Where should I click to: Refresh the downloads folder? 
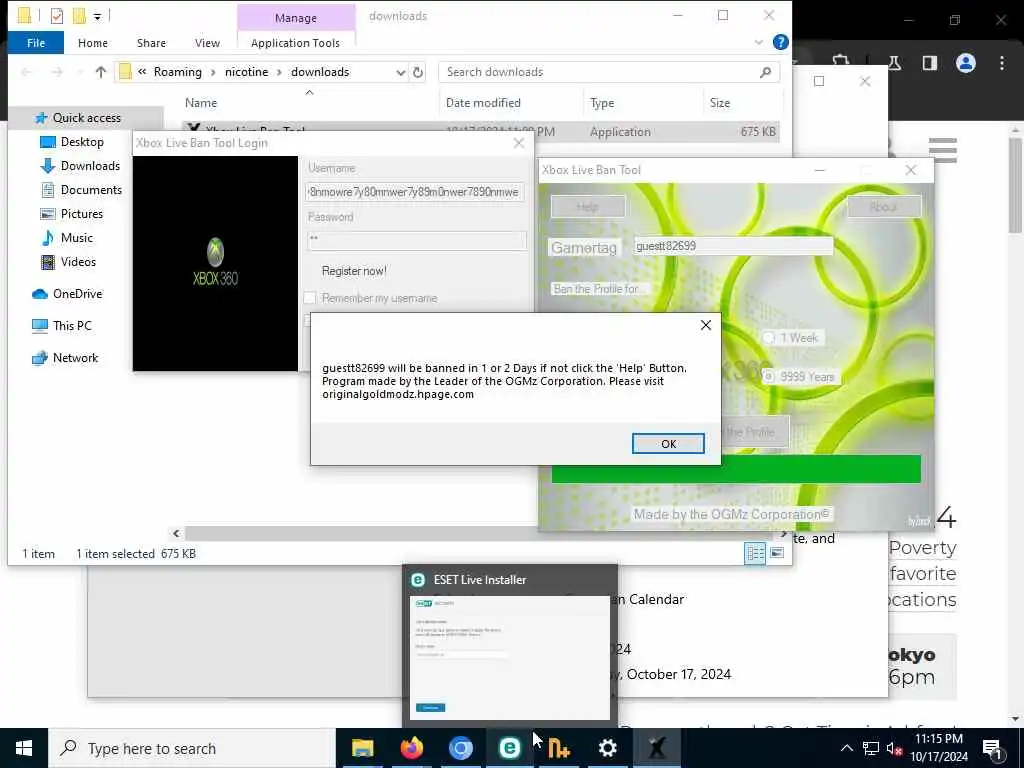coord(418,72)
